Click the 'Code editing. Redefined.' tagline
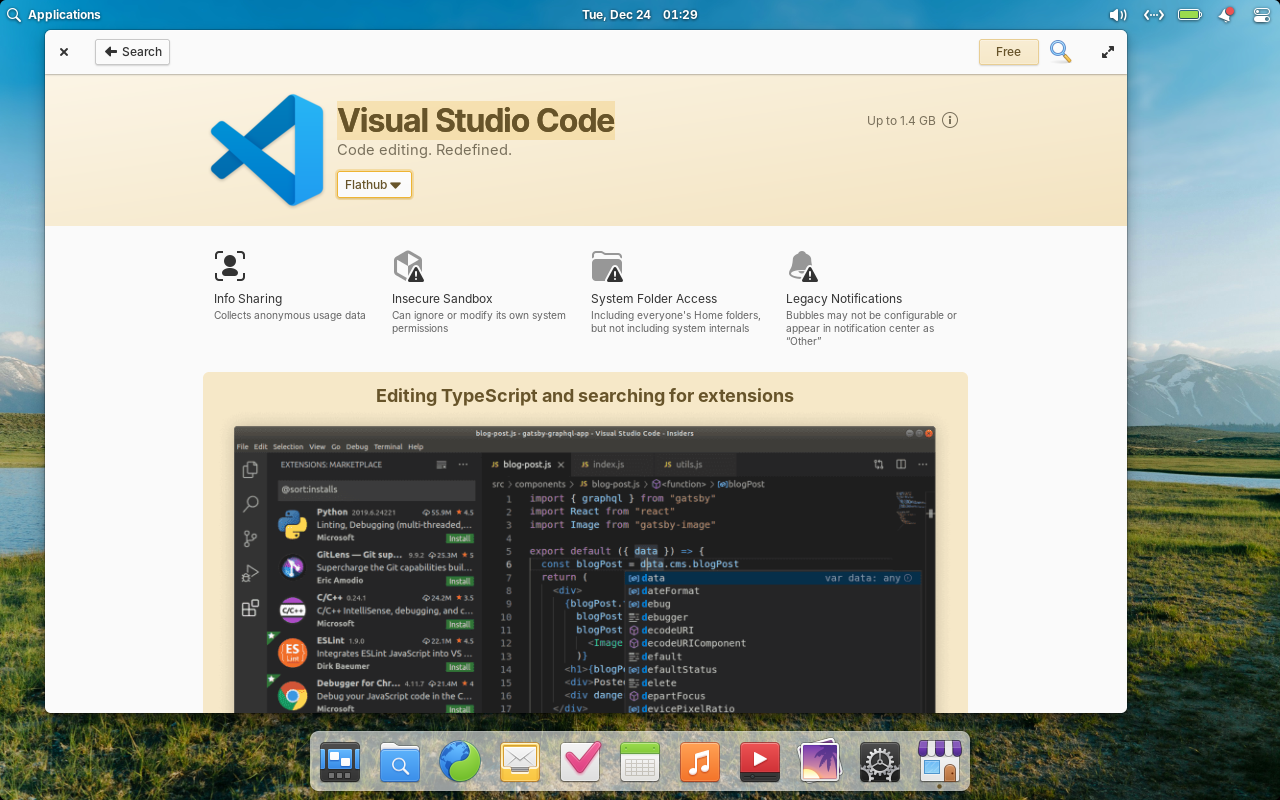 coord(424,150)
